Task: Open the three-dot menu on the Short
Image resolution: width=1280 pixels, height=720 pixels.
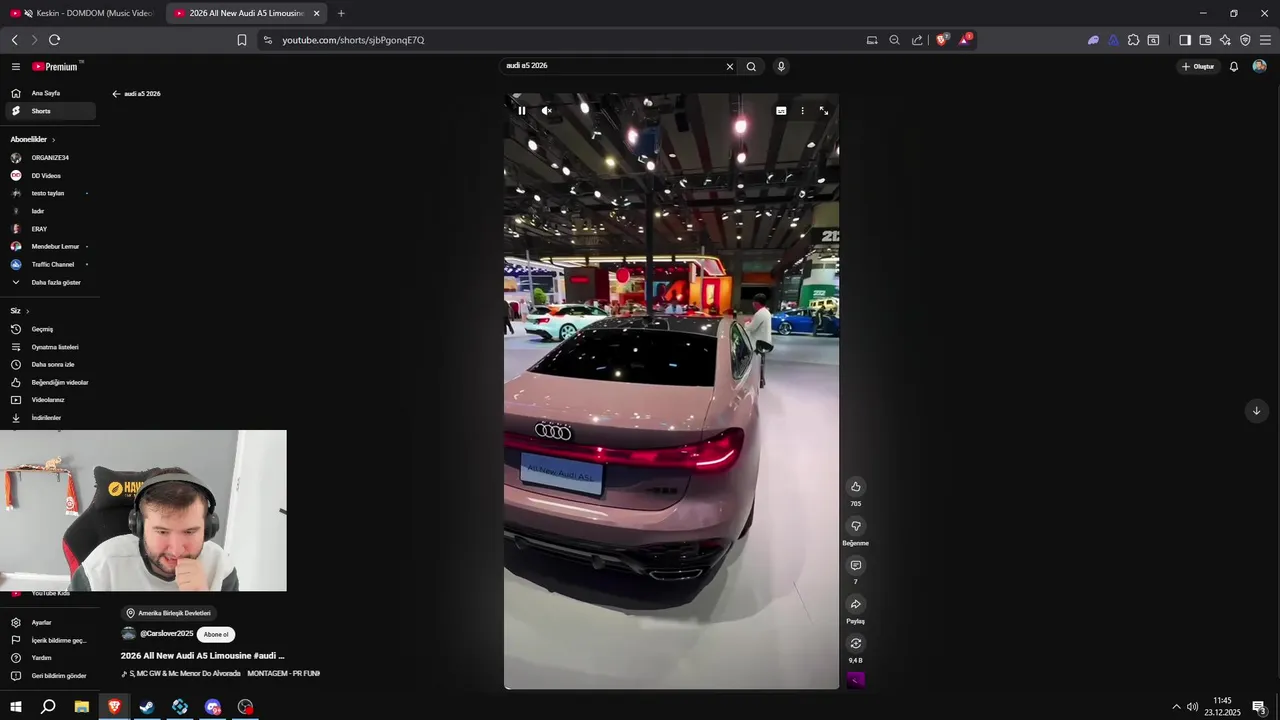Action: click(802, 111)
